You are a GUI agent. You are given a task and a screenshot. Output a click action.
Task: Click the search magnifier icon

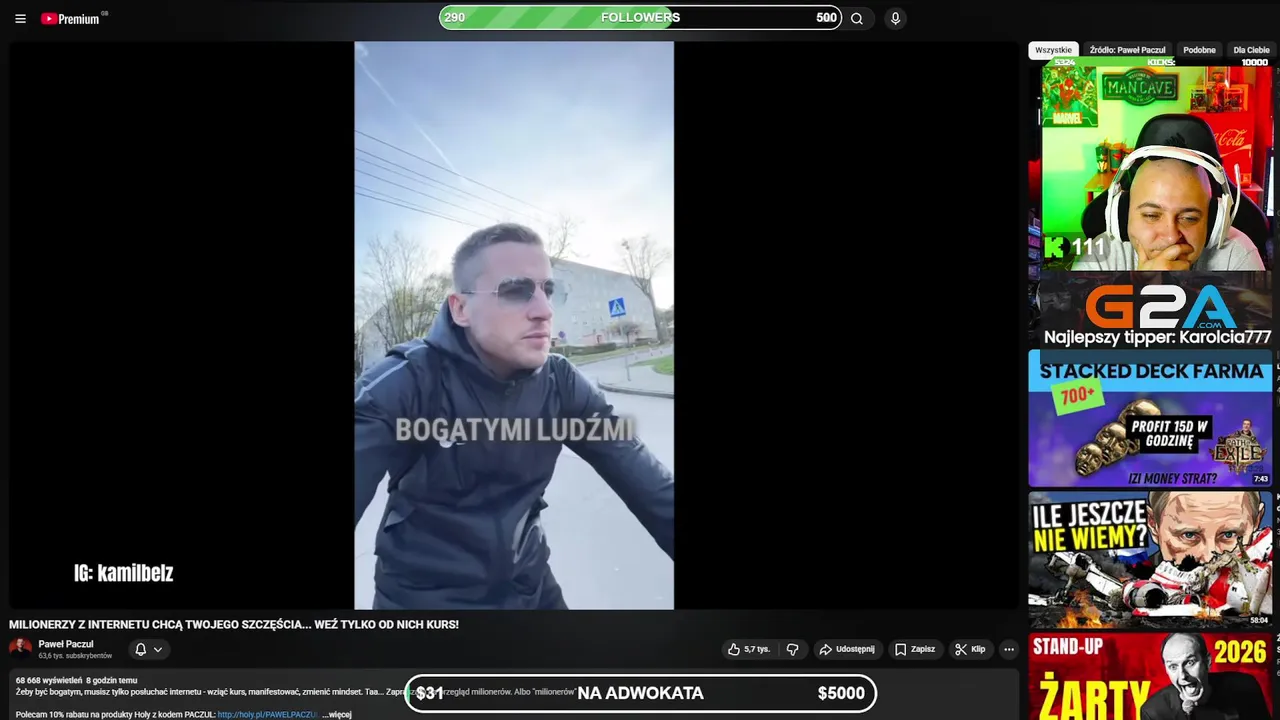[x=857, y=18]
